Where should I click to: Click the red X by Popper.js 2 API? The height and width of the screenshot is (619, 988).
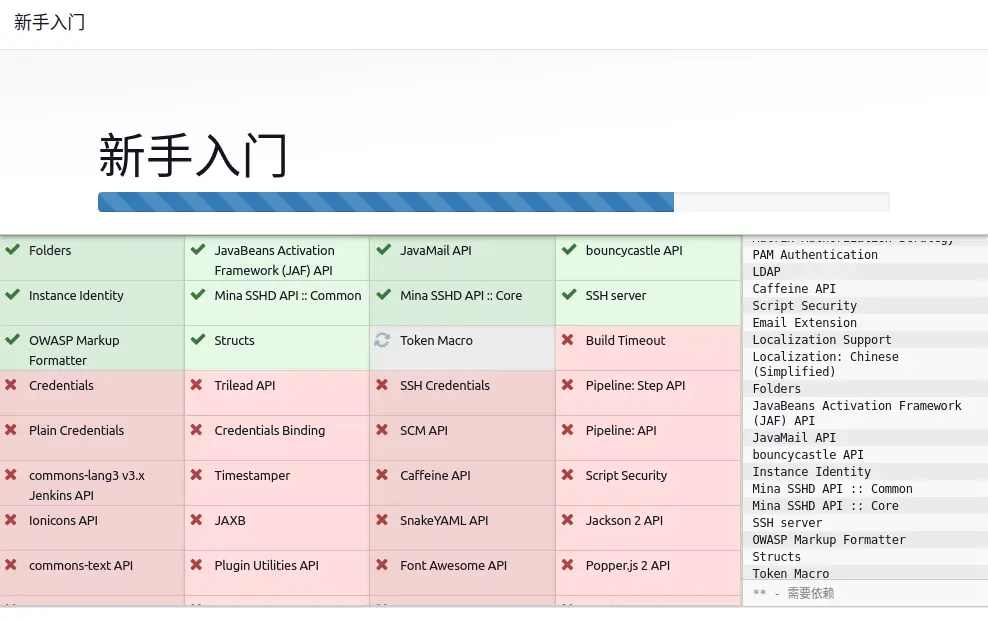[x=568, y=565]
